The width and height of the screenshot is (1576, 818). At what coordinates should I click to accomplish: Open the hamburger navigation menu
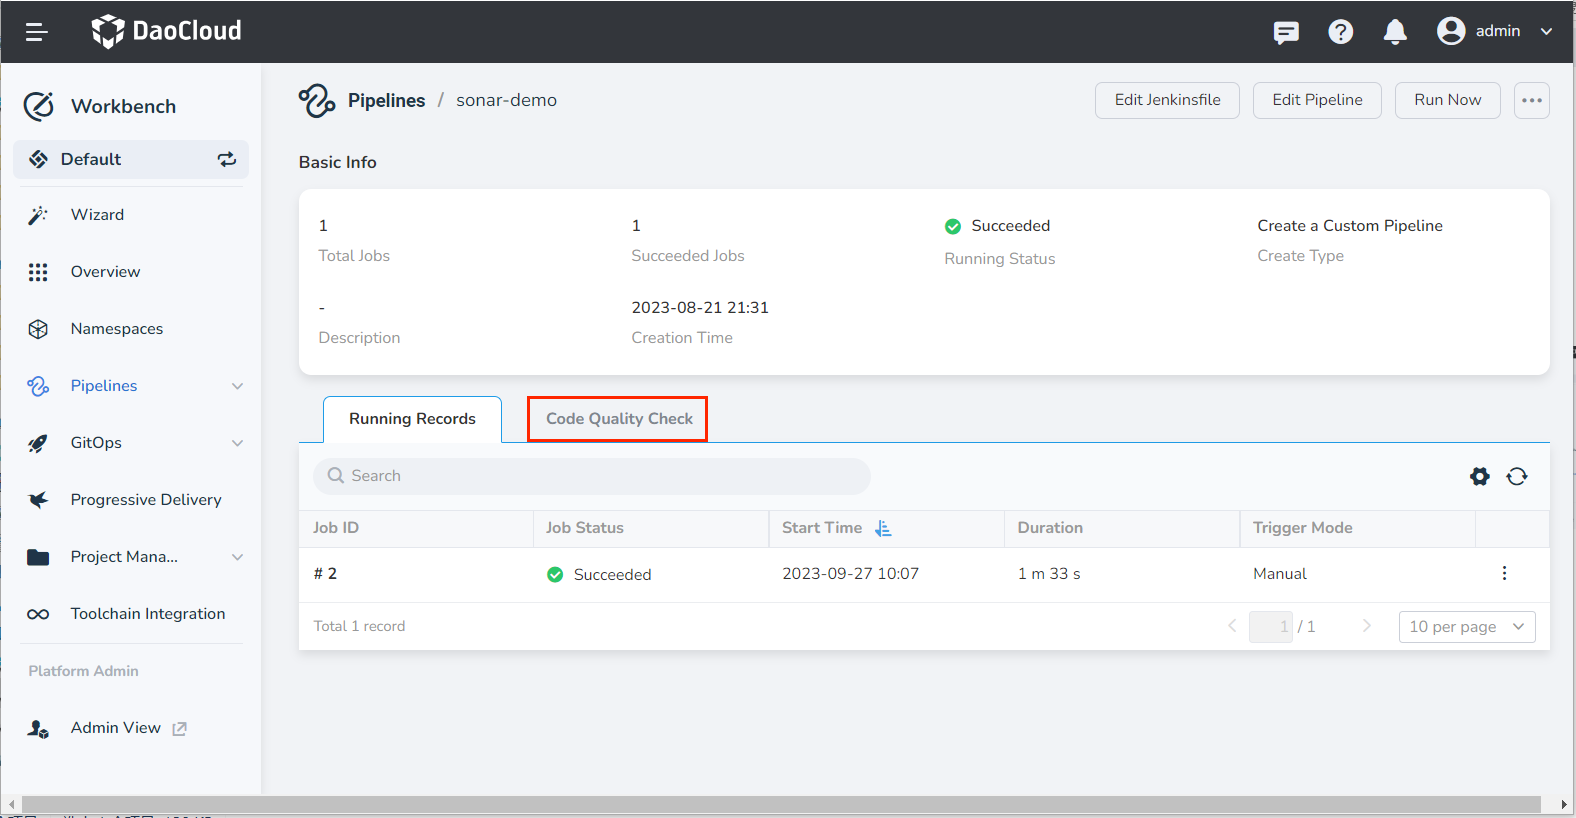coord(37,32)
